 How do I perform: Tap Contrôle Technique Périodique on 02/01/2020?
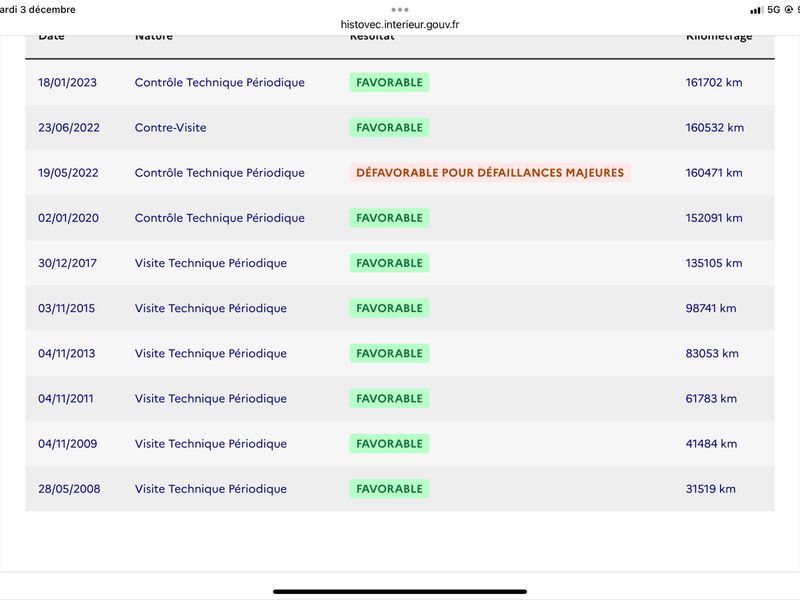[219, 218]
